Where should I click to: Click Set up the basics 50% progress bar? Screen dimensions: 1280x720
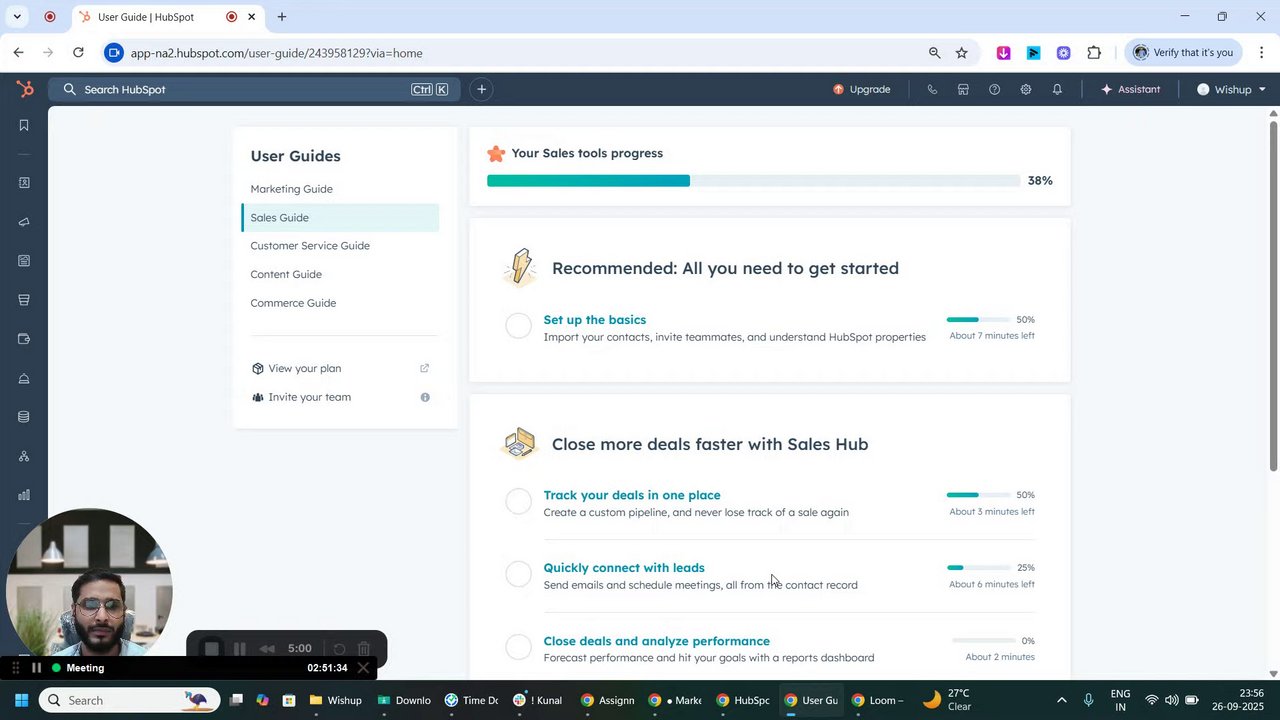click(978, 320)
